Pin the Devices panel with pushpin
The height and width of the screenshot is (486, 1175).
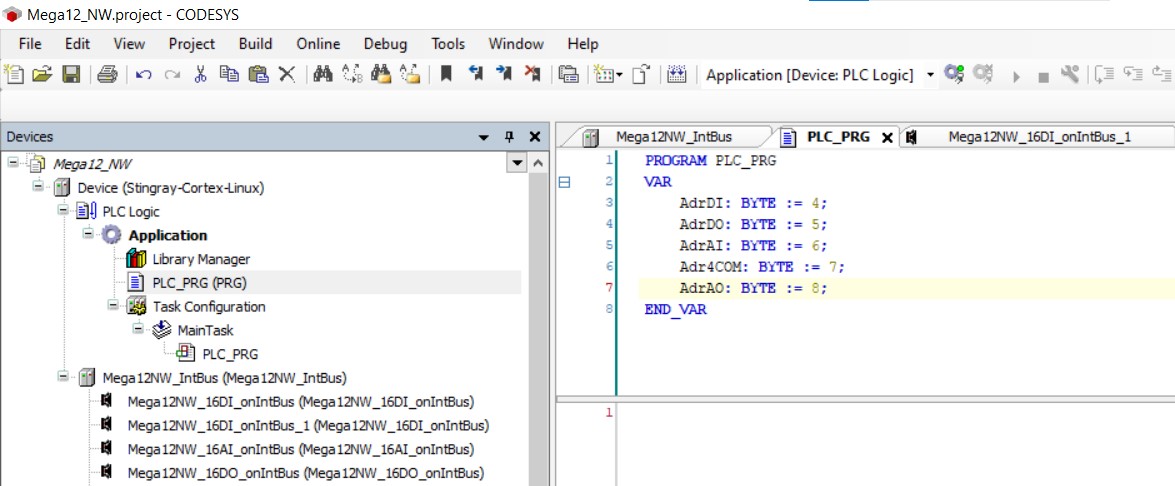(508, 137)
